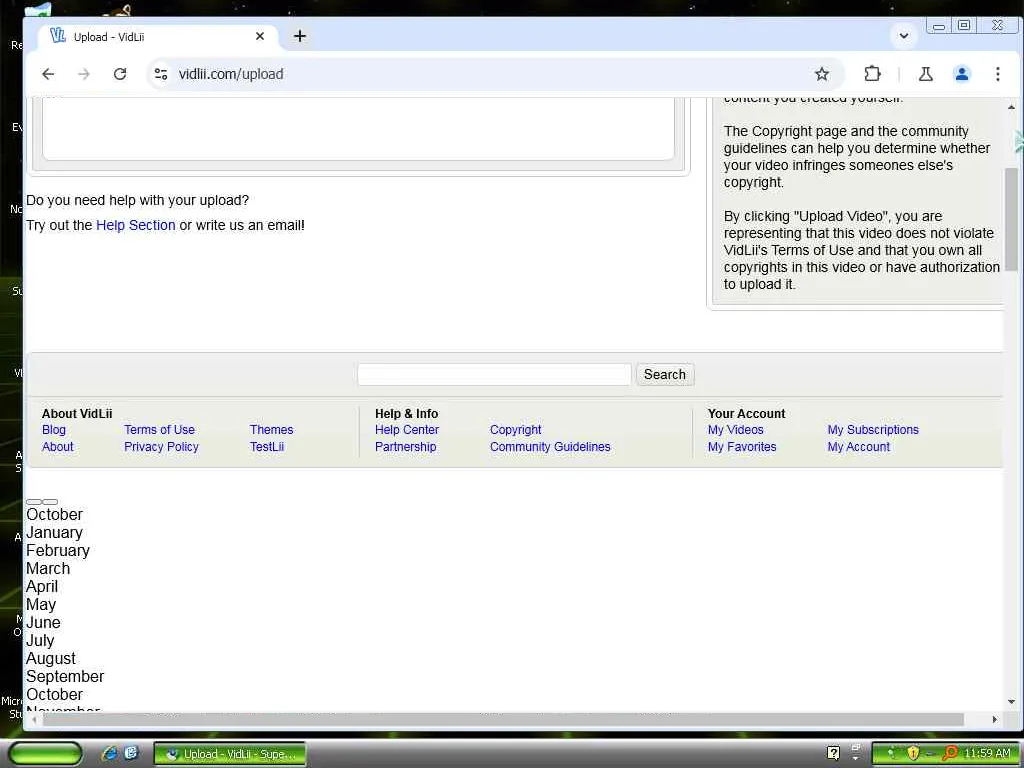Open the My Account link
Screen dimensions: 1024x768
click(x=858, y=447)
